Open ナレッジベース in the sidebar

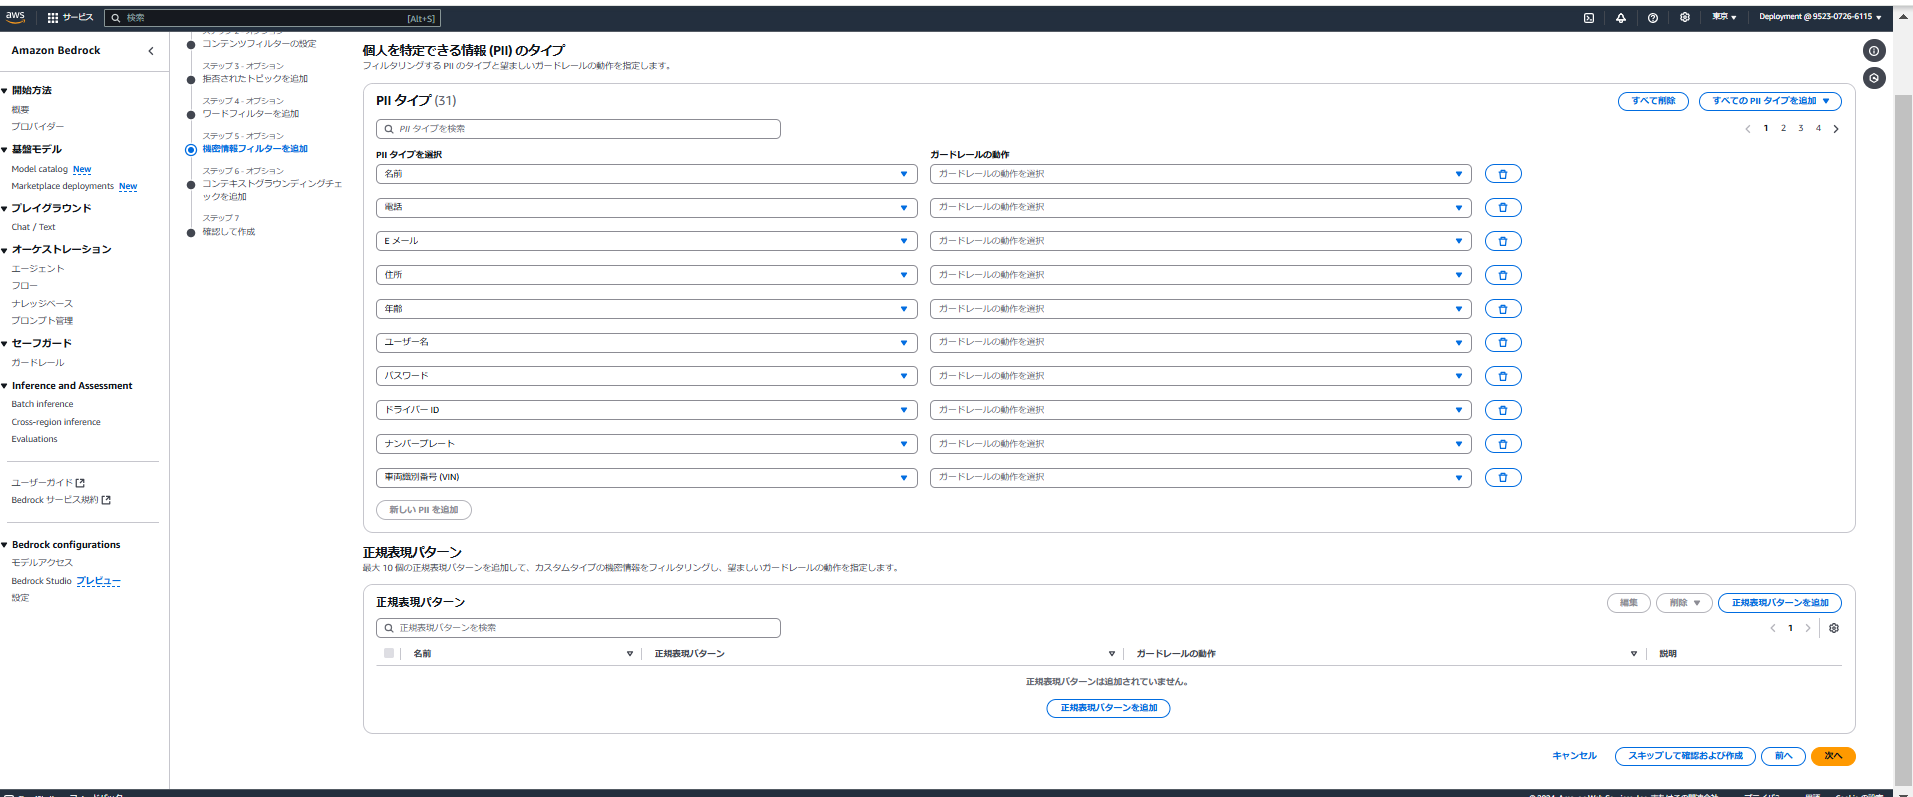[42, 303]
